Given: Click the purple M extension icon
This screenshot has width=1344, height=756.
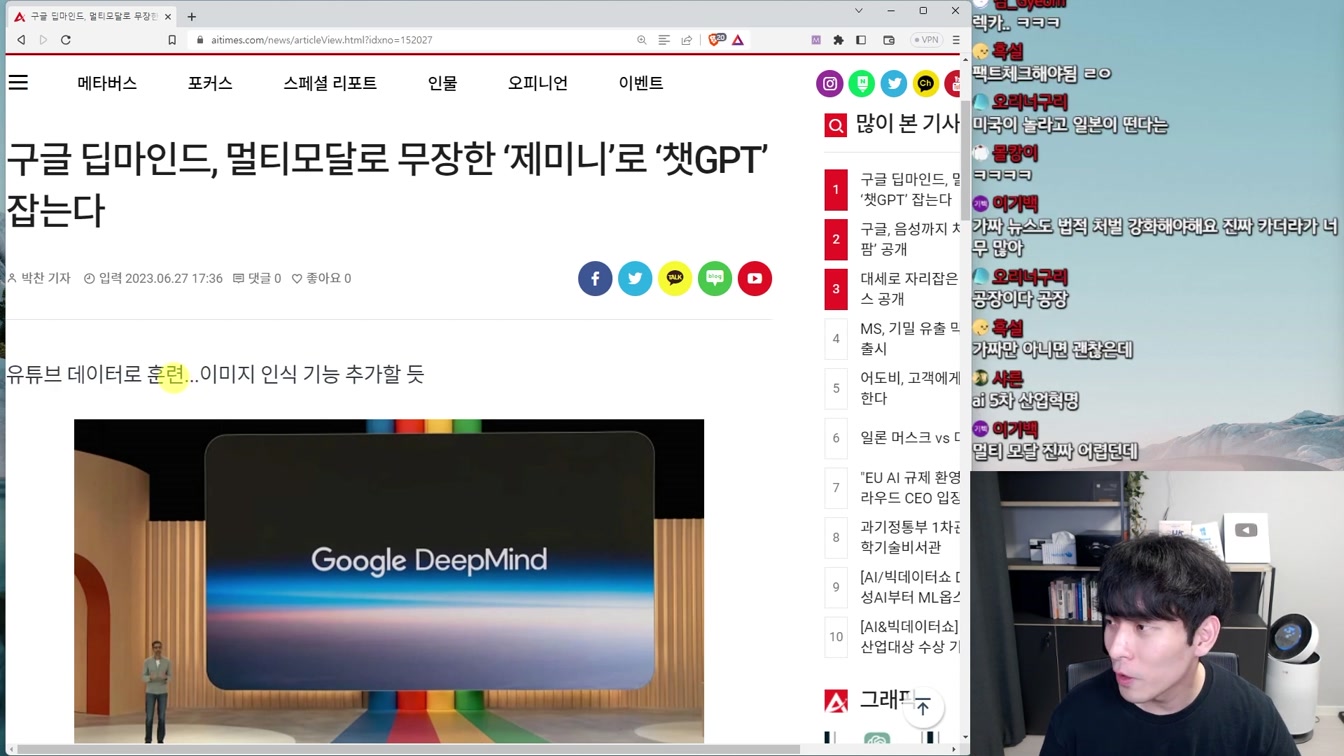Looking at the screenshot, I should (x=816, y=40).
